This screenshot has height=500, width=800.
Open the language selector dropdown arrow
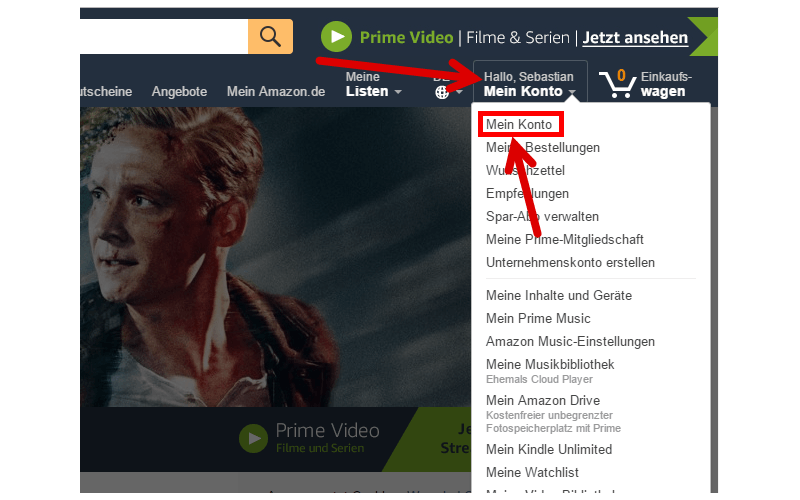click(459, 92)
